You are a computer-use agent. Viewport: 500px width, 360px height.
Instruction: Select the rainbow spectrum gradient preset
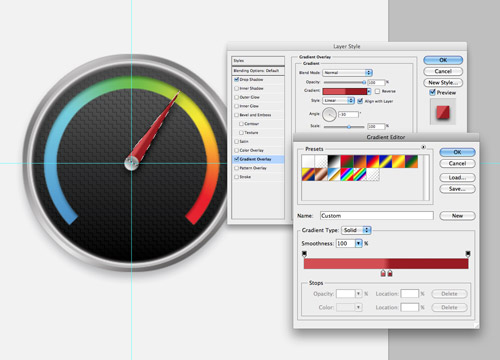(x=347, y=174)
